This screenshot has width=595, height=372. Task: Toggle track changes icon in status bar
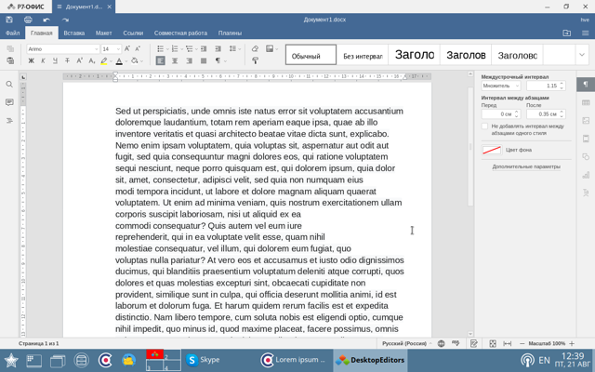tap(474, 344)
